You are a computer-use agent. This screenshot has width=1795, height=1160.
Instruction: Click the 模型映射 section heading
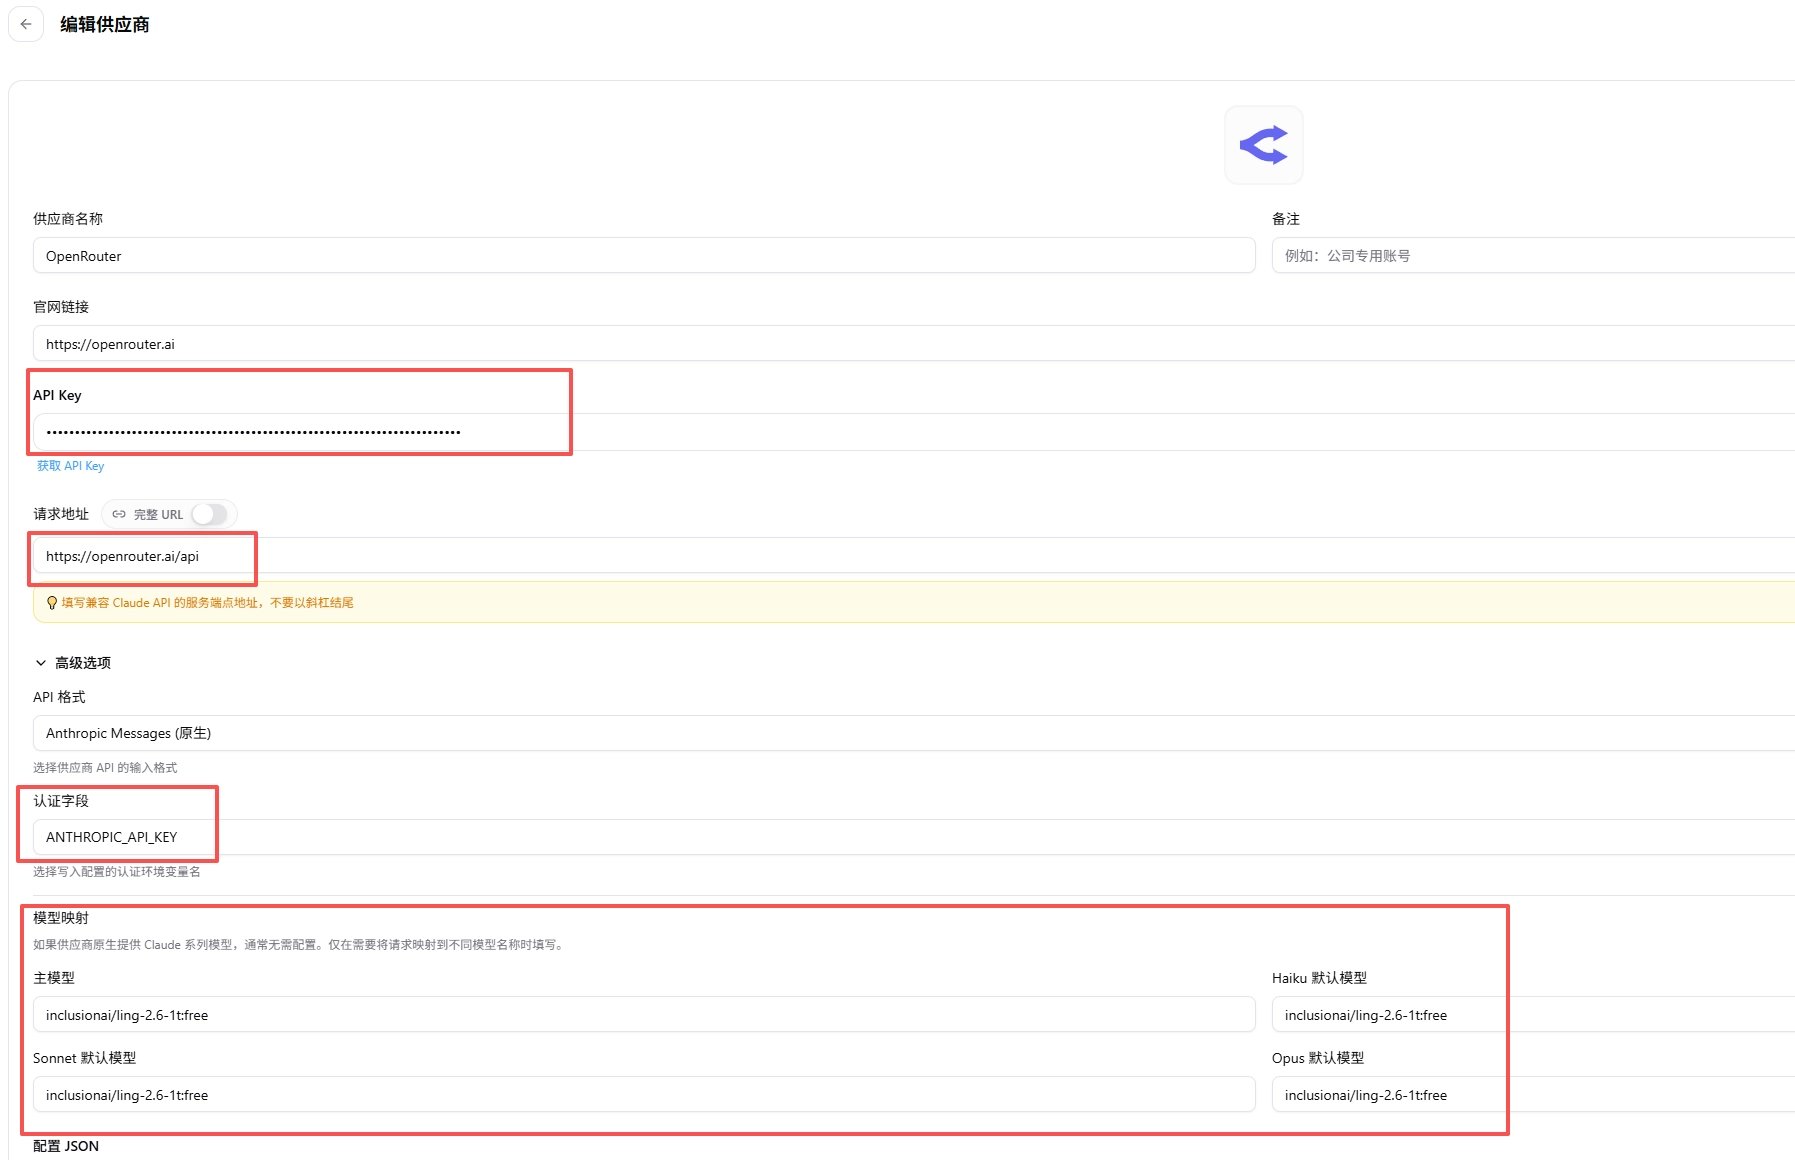61,918
